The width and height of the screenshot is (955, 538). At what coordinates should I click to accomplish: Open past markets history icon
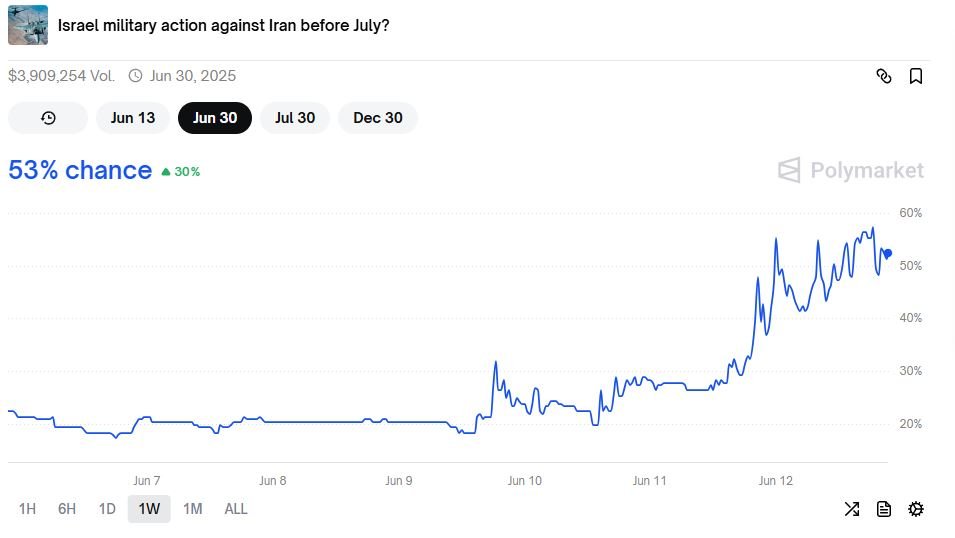pyautogui.click(x=48, y=118)
